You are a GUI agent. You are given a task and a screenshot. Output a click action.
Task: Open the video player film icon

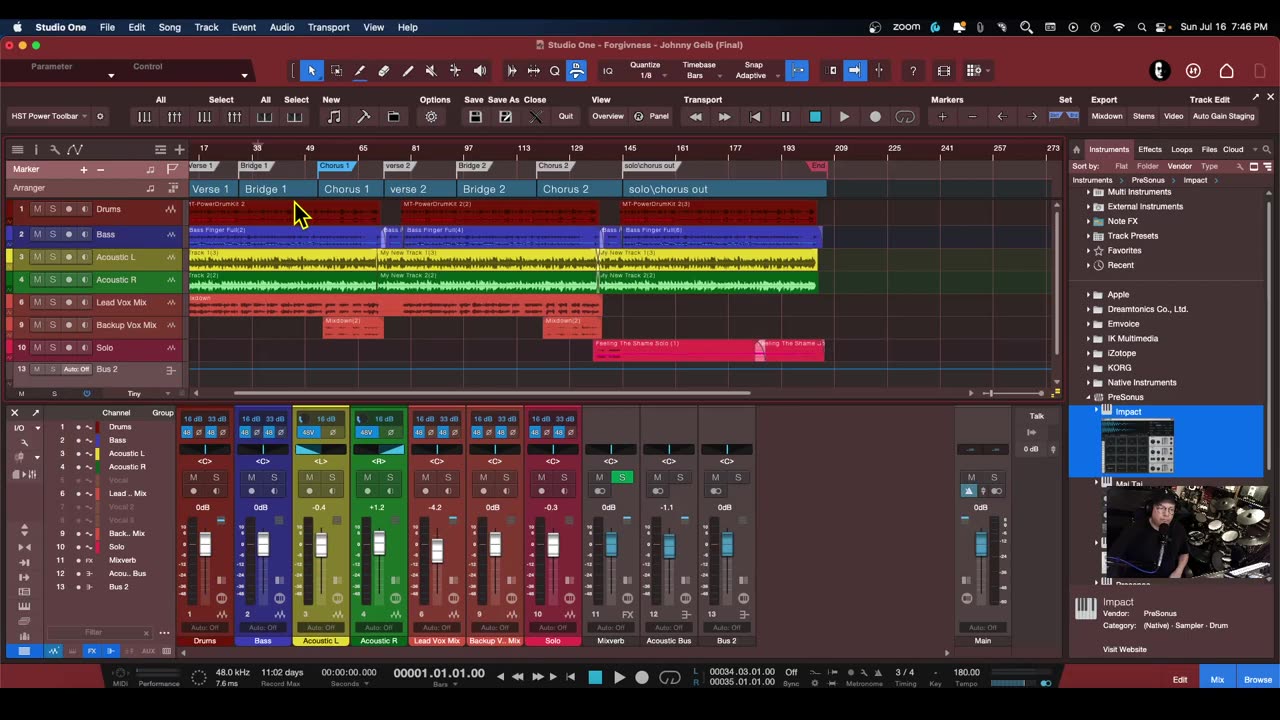coord(944,71)
